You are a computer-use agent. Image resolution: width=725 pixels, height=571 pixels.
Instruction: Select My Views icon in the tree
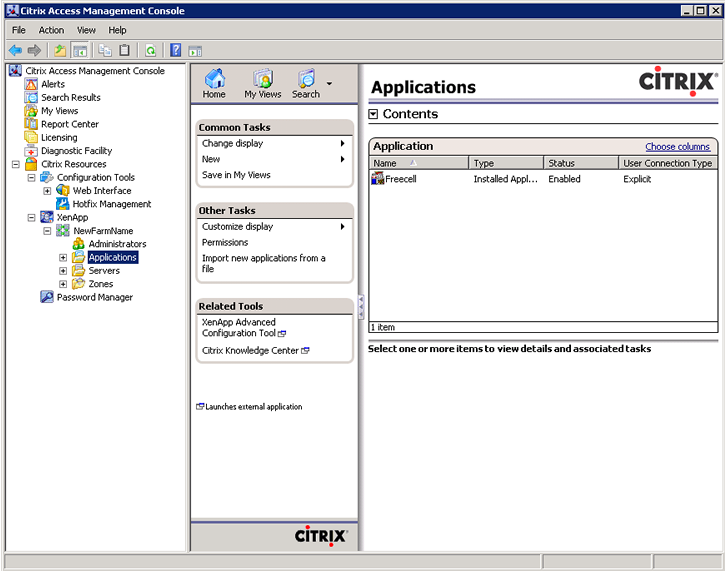(x=31, y=111)
